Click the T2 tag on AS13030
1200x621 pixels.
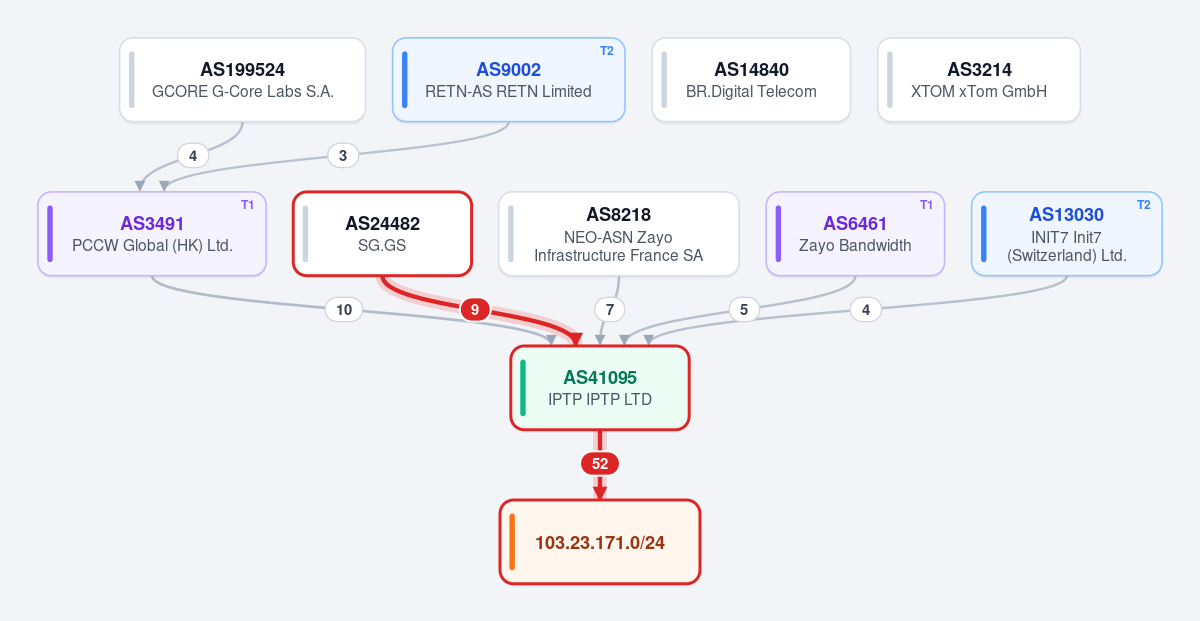click(1144, 205)
